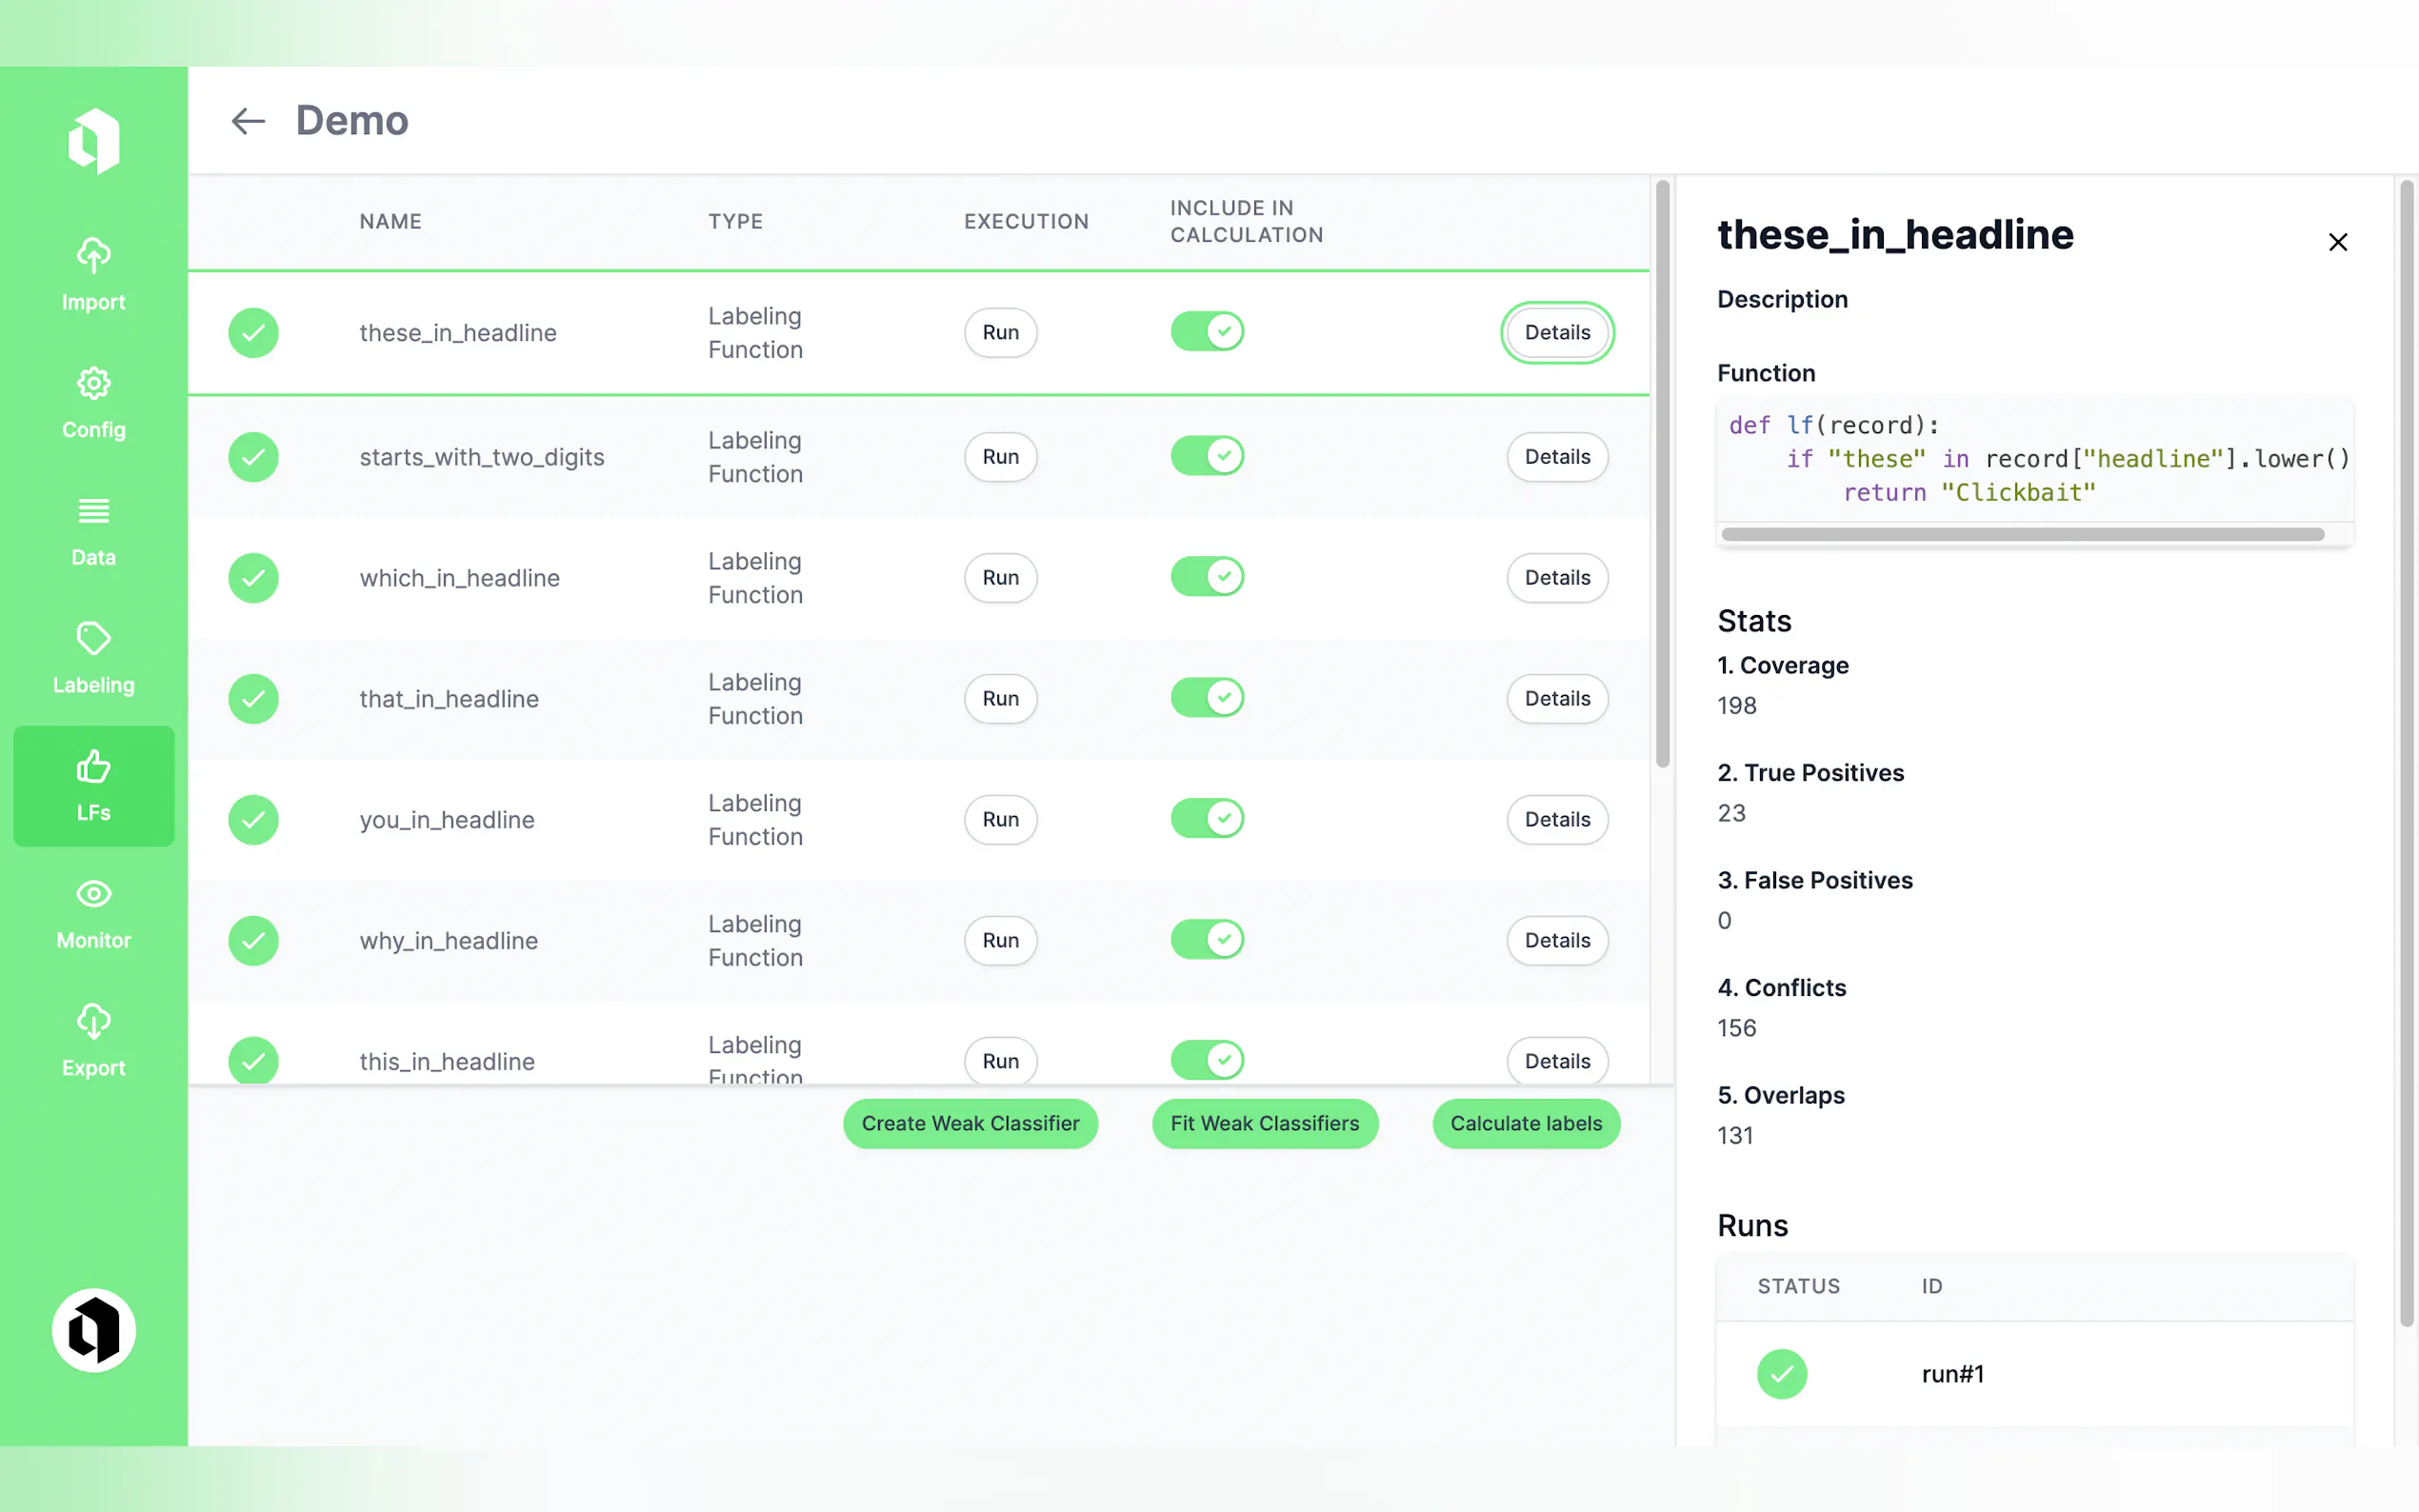The height and width of the screenshot is (1512, 2419).
Task: Run the that_in_headline labeling function
Action: point(1000,698)
